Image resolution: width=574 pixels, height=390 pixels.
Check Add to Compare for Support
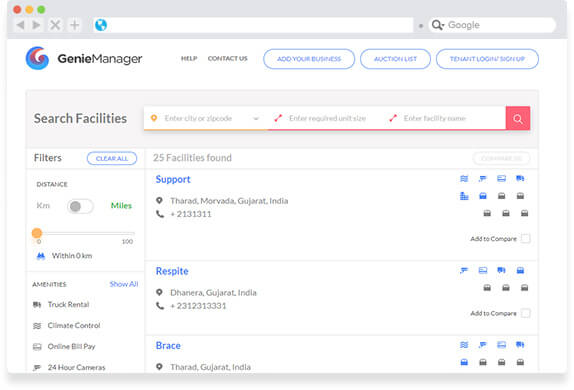525,239
